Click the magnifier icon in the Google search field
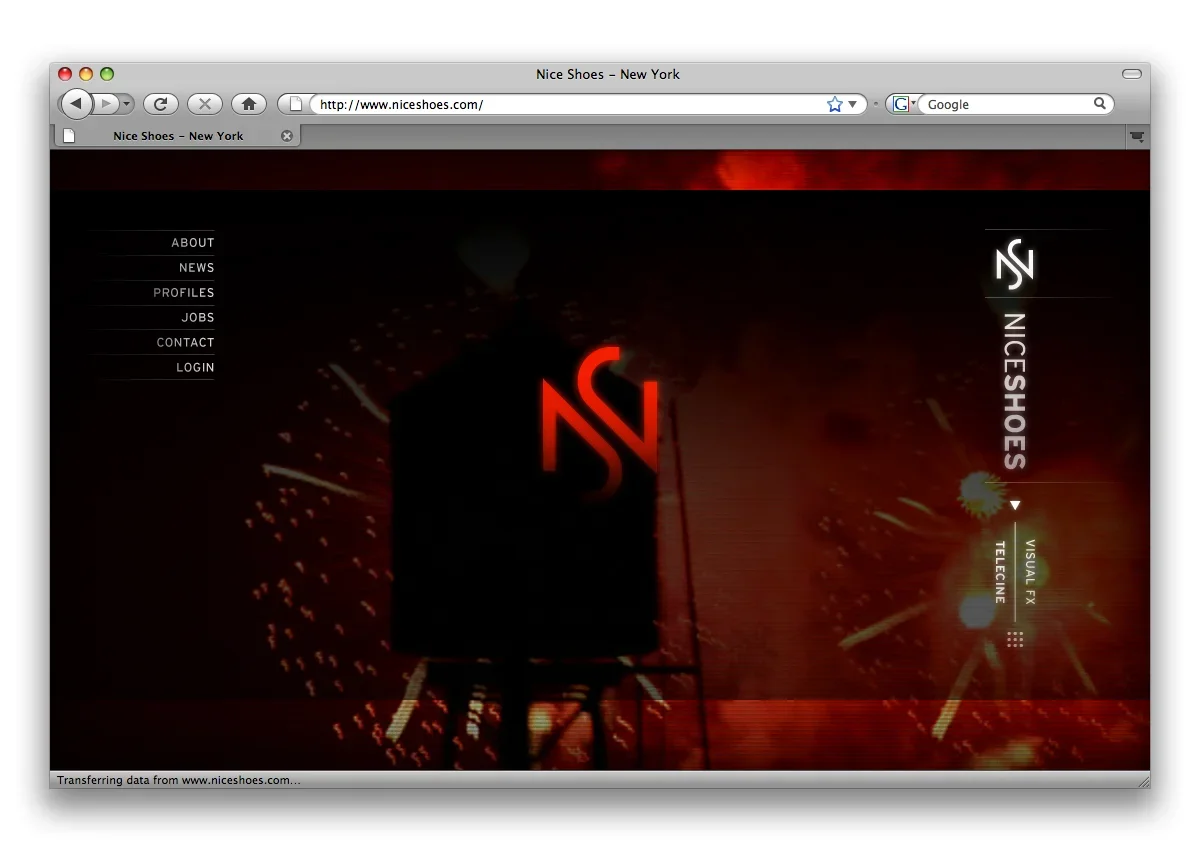The height and width of the screenshot is (850, 1200). [1100, 103]
